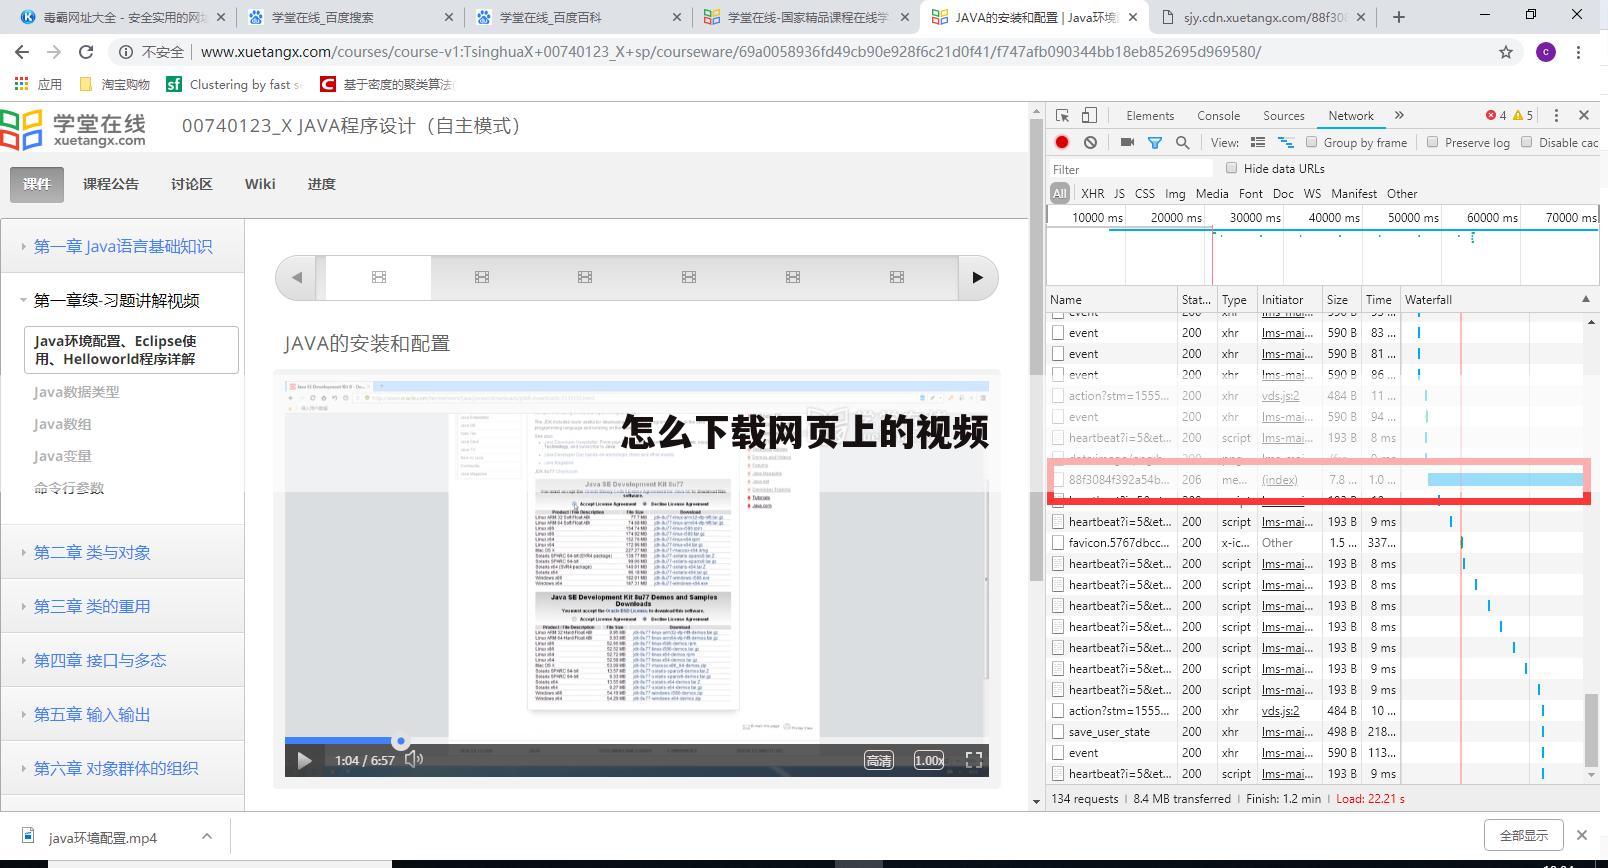This screenshot has width=1608, height=868.
Task: Tick checkbox beside action?stm=1555 bottom row
Action: [x=1058, y=710]
